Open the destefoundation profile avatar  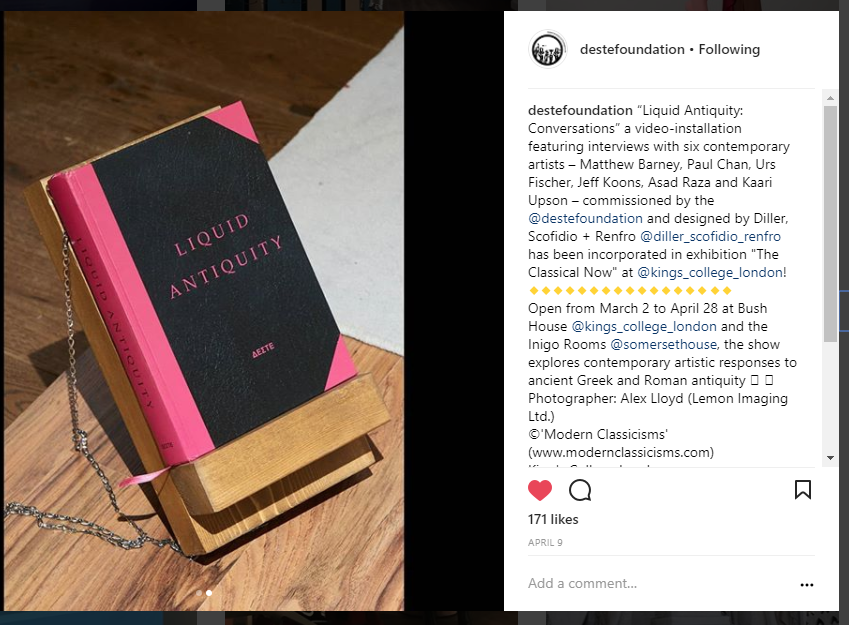[x=547, y=49]
